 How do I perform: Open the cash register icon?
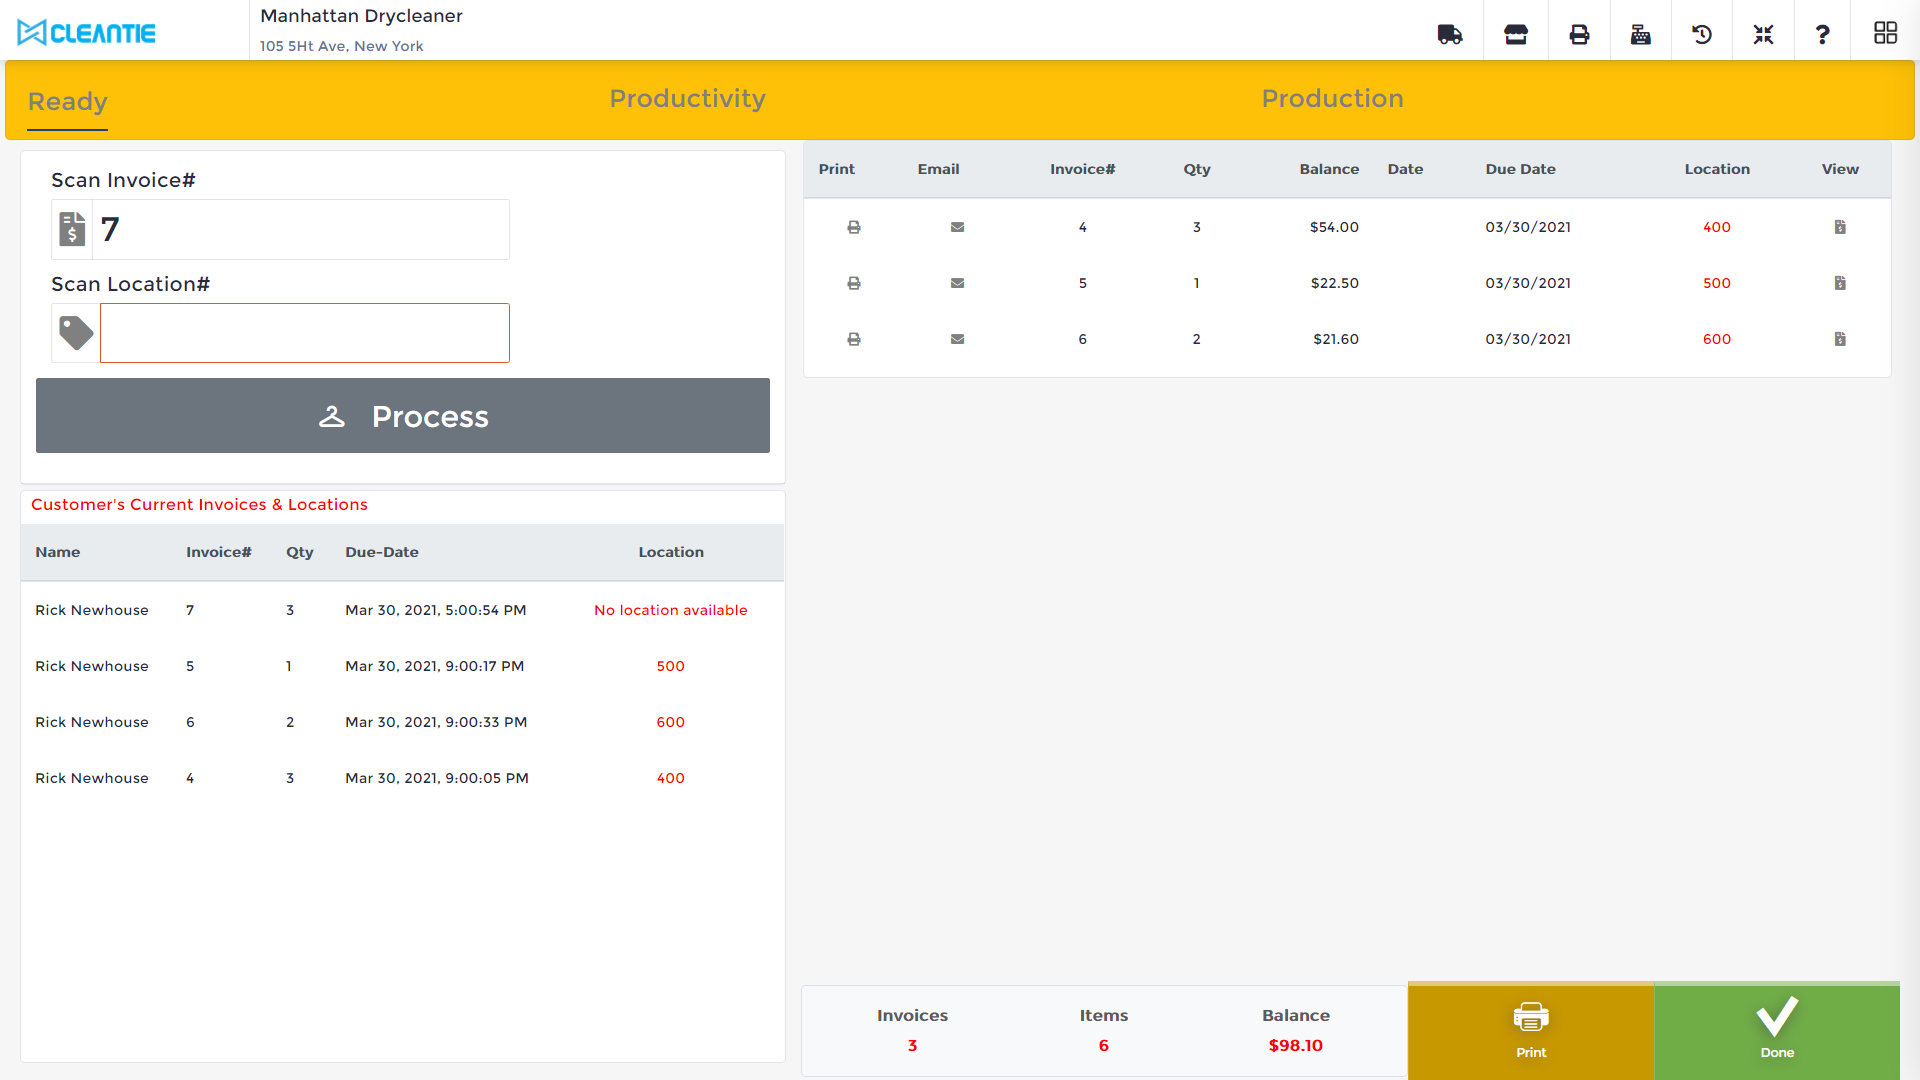[1641, 34]
